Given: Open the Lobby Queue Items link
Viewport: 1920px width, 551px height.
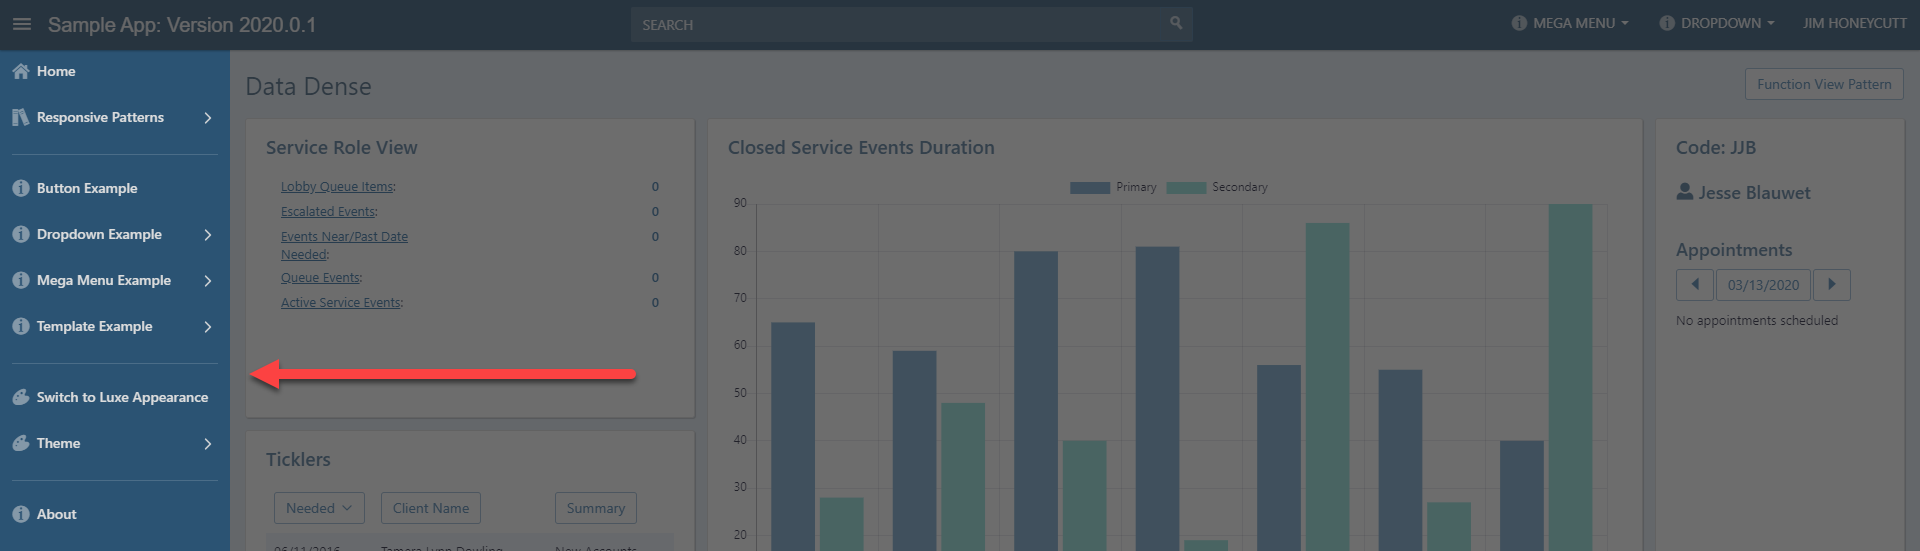Looking at the screenshot, I should point(336,187).
